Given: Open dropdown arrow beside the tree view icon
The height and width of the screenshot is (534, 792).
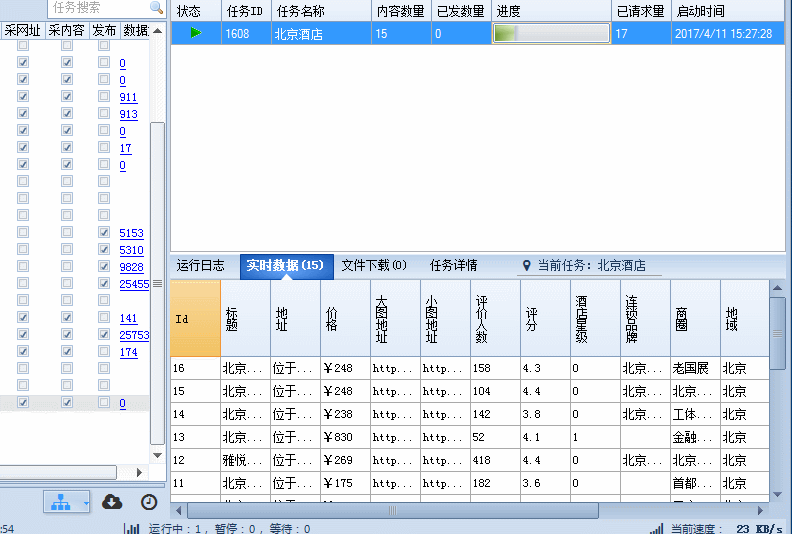Looking at the screenshot, I should pos(87,502).
